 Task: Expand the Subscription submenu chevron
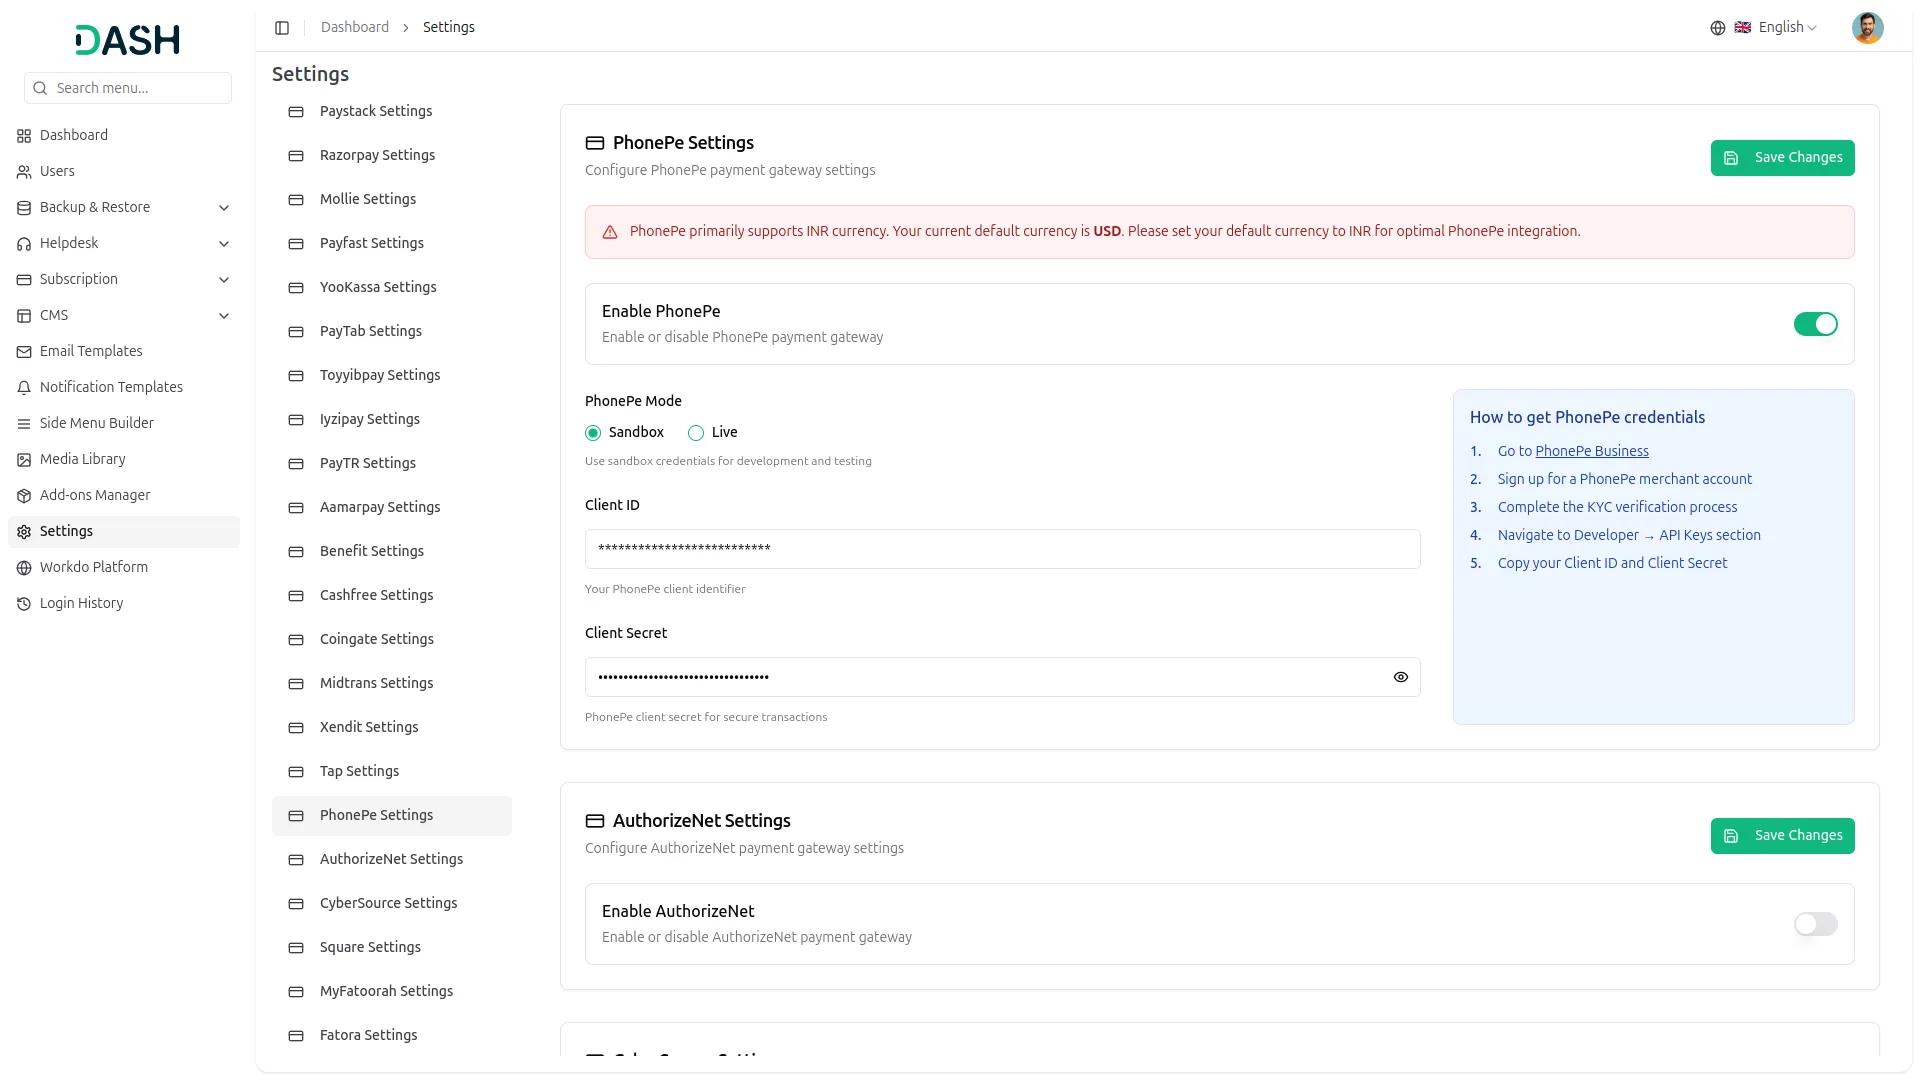[x=224, y=280]
